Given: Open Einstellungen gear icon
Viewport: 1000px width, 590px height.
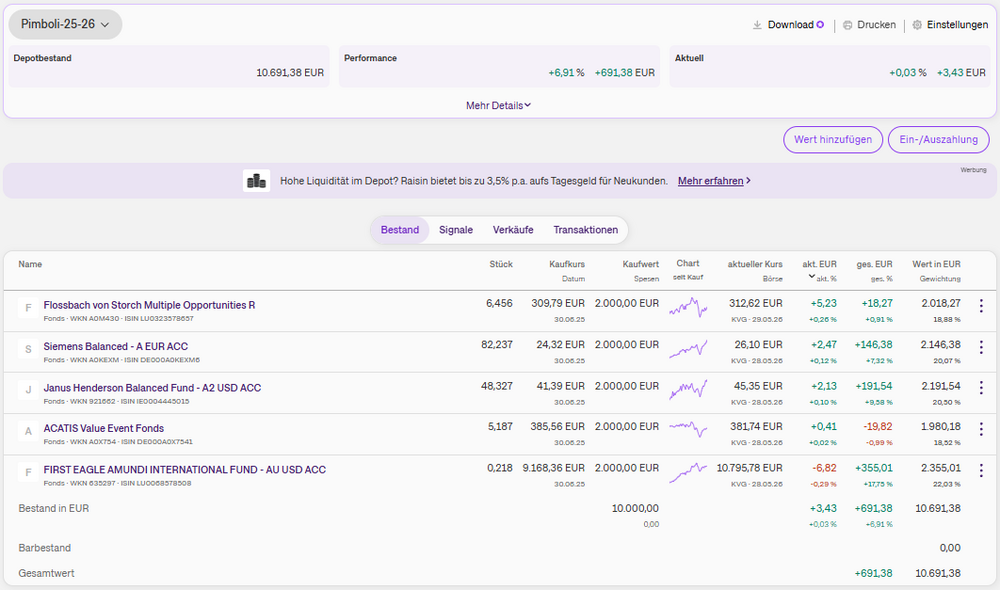Looking at the screenshot, I should (917, 25).
